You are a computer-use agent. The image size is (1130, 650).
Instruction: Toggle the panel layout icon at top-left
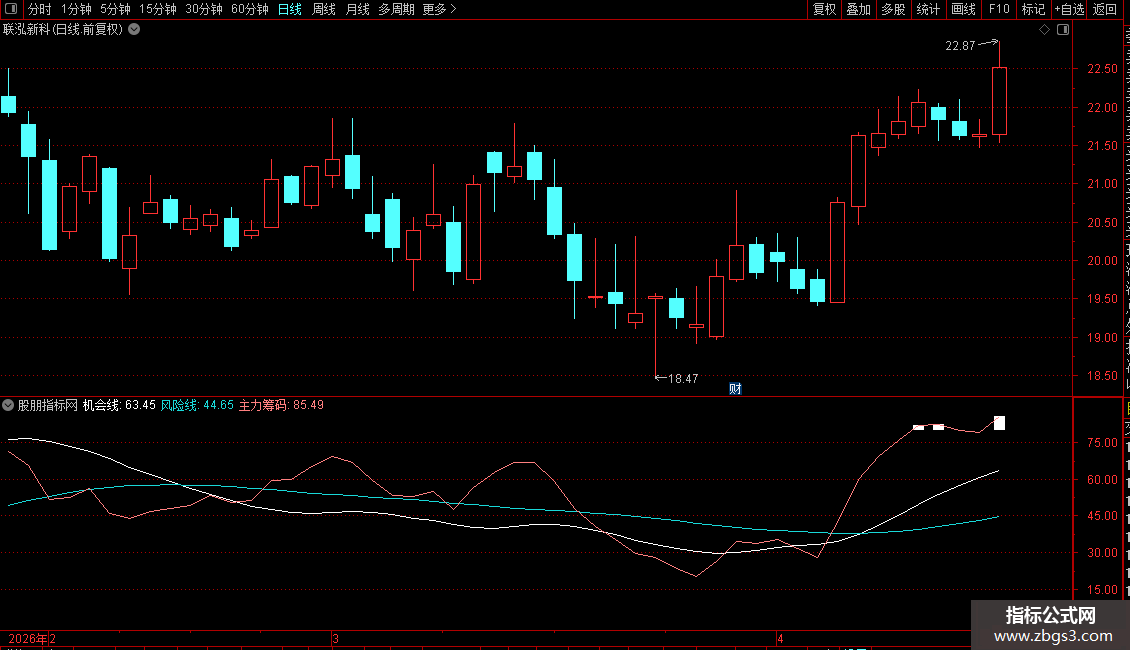[x=11, y=9]
